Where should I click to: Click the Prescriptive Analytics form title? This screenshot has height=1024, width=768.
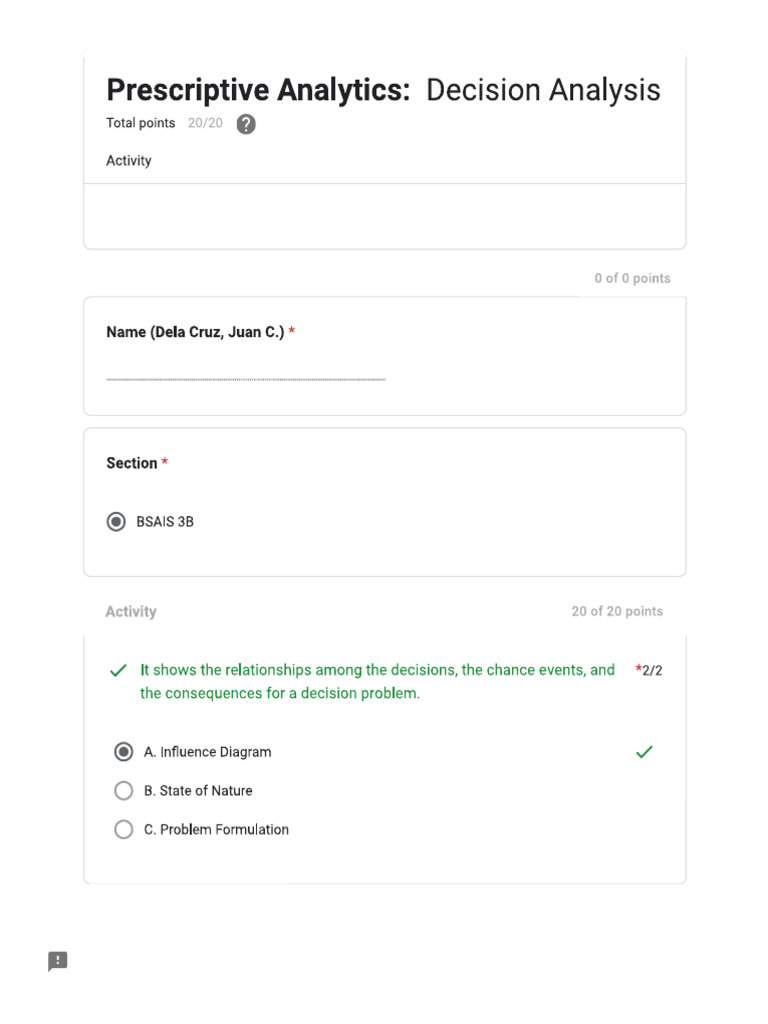pos(383,89)
